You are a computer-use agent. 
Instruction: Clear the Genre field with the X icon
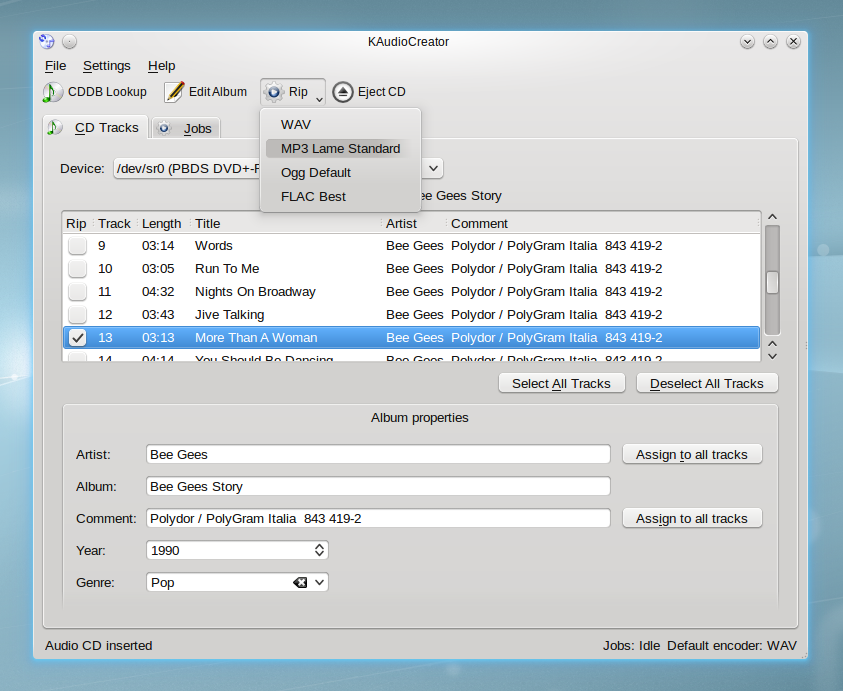pyautogui.click(x=299, y=582)
